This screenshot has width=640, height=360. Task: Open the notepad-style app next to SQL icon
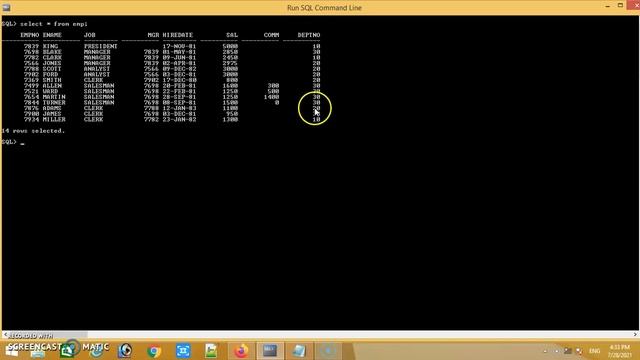point(299,351)
